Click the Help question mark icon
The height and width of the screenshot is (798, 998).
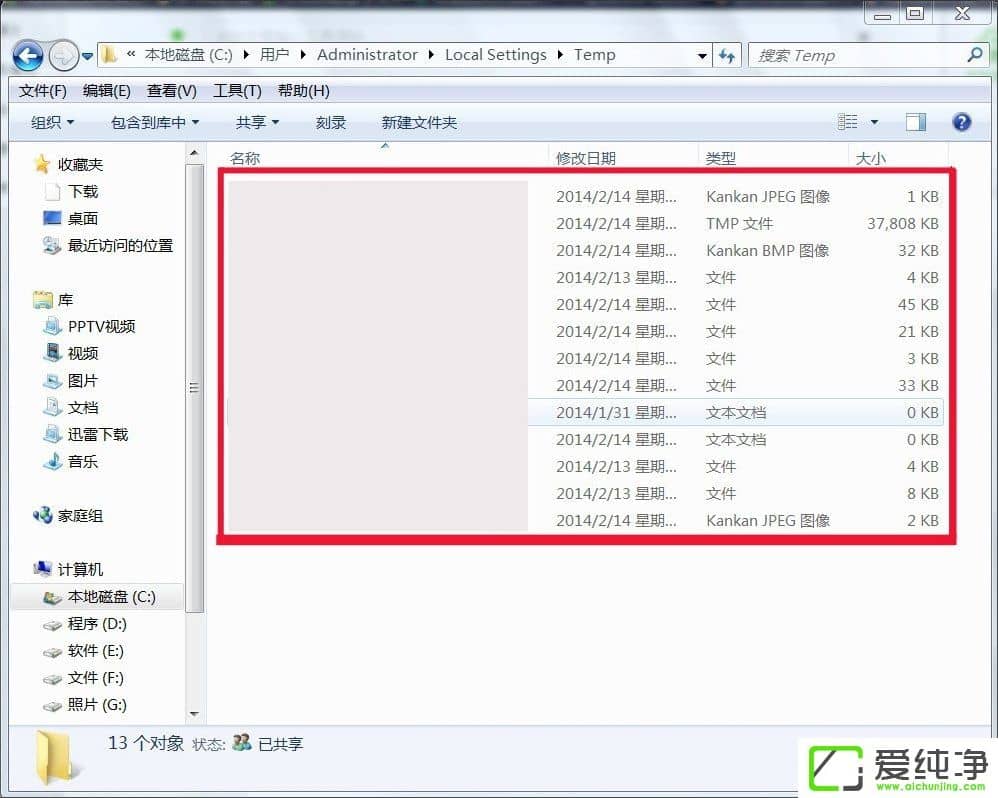[961, 122]
